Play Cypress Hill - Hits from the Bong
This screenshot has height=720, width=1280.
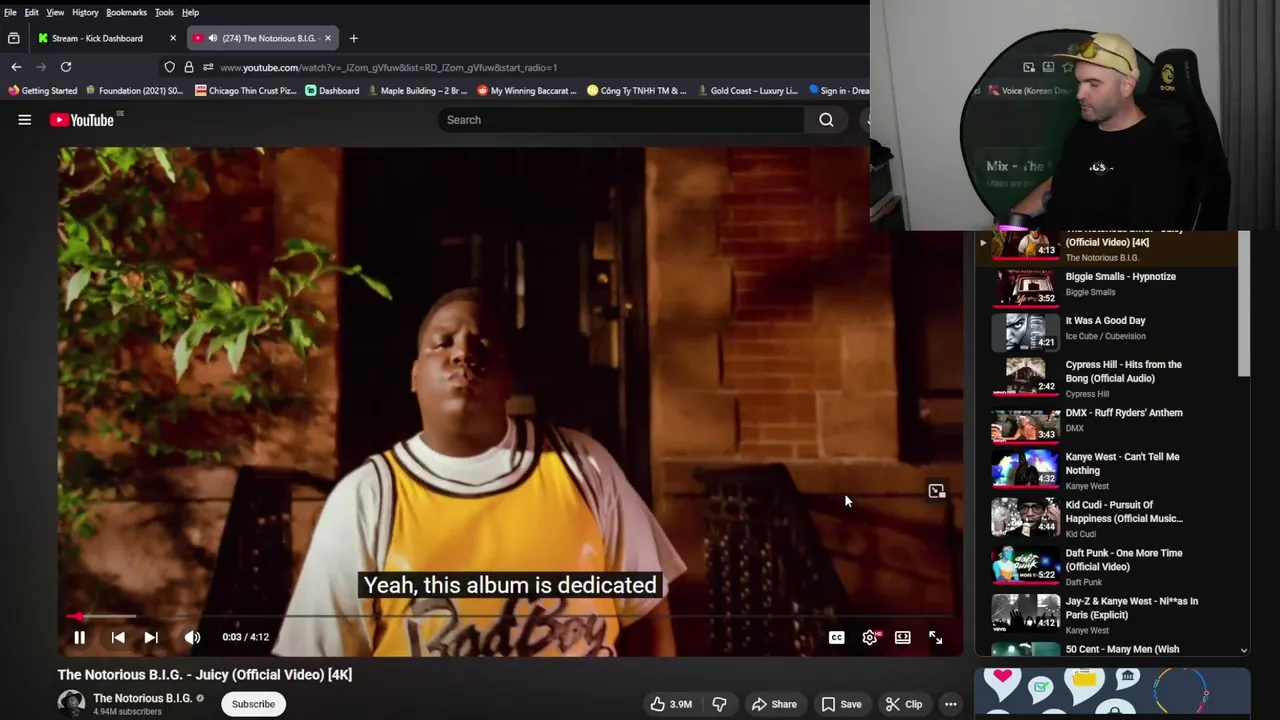pyautogui.click(x=1107, y=378)
